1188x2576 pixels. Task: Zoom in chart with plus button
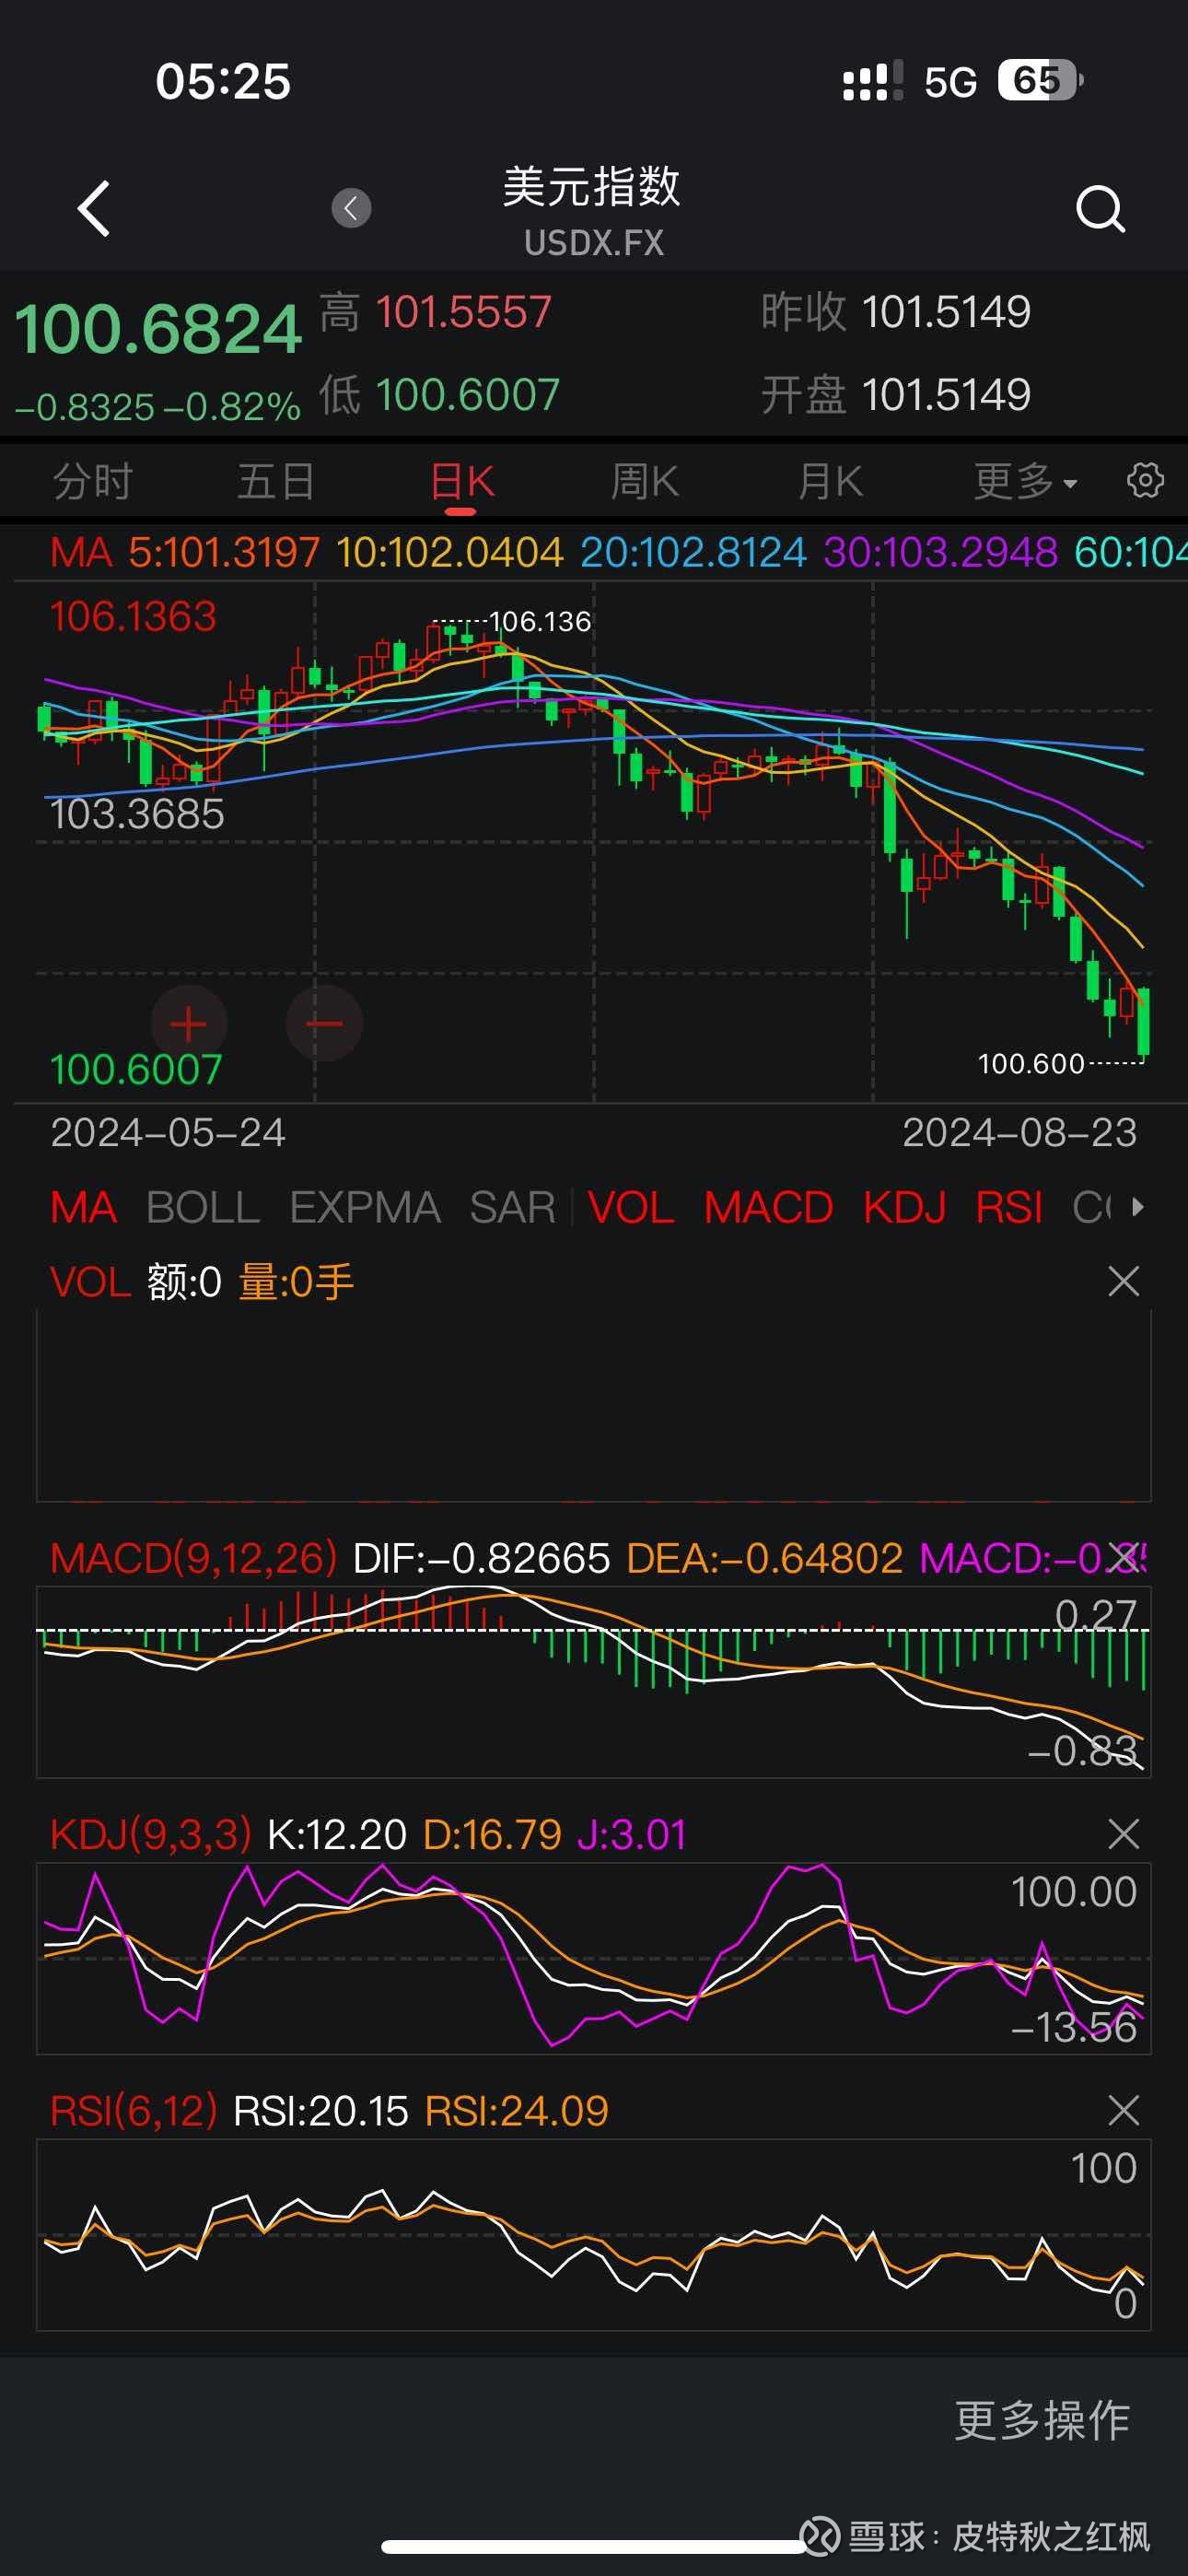(188, 1023)
